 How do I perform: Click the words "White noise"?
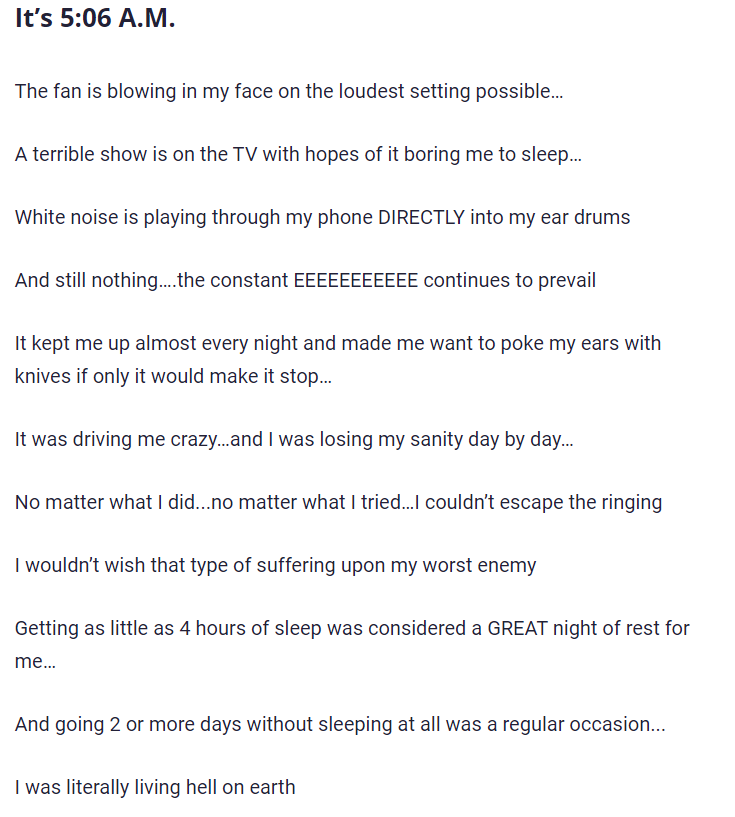63,217
